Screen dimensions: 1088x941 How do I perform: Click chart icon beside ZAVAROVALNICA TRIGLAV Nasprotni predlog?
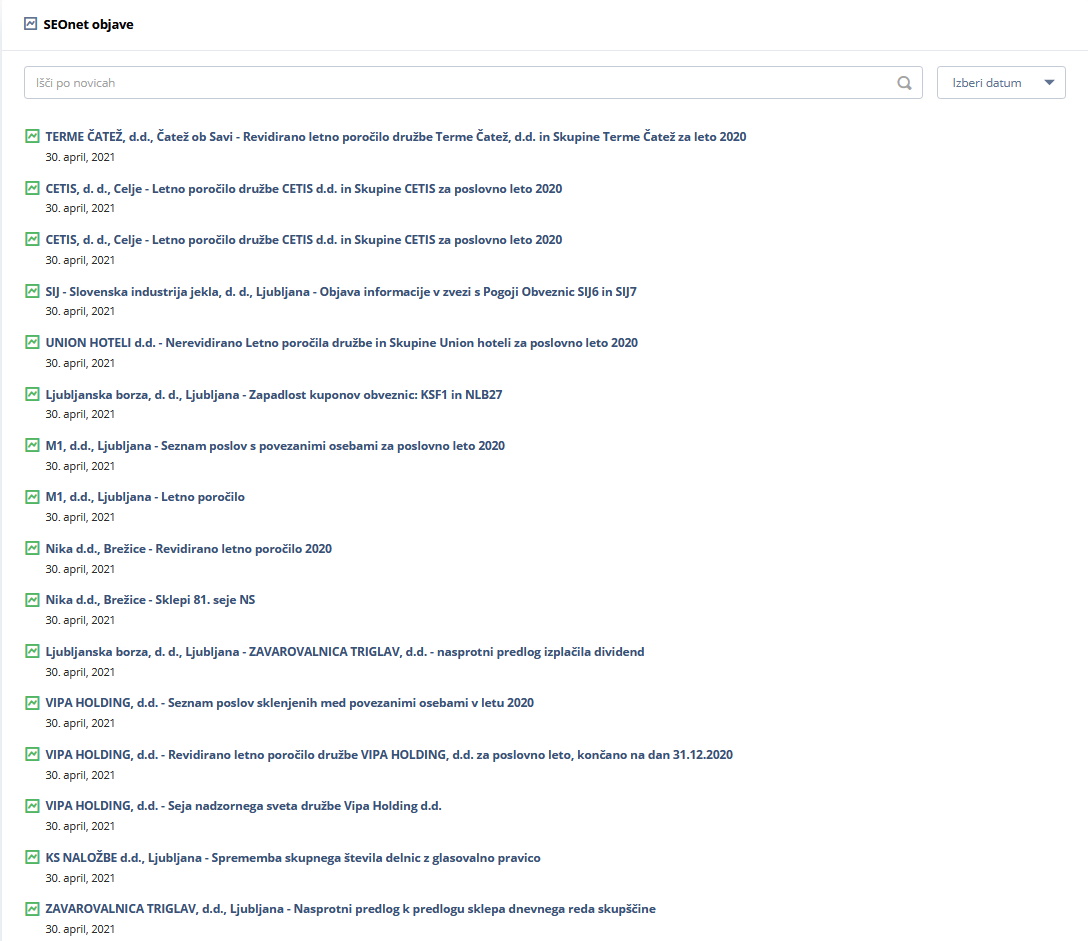(32, 908)
